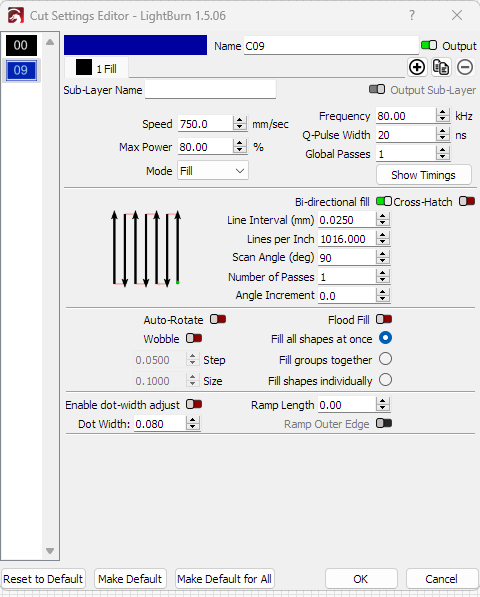
Task: Select Fill shapes individually option
Action: click(x=385, y=380)
